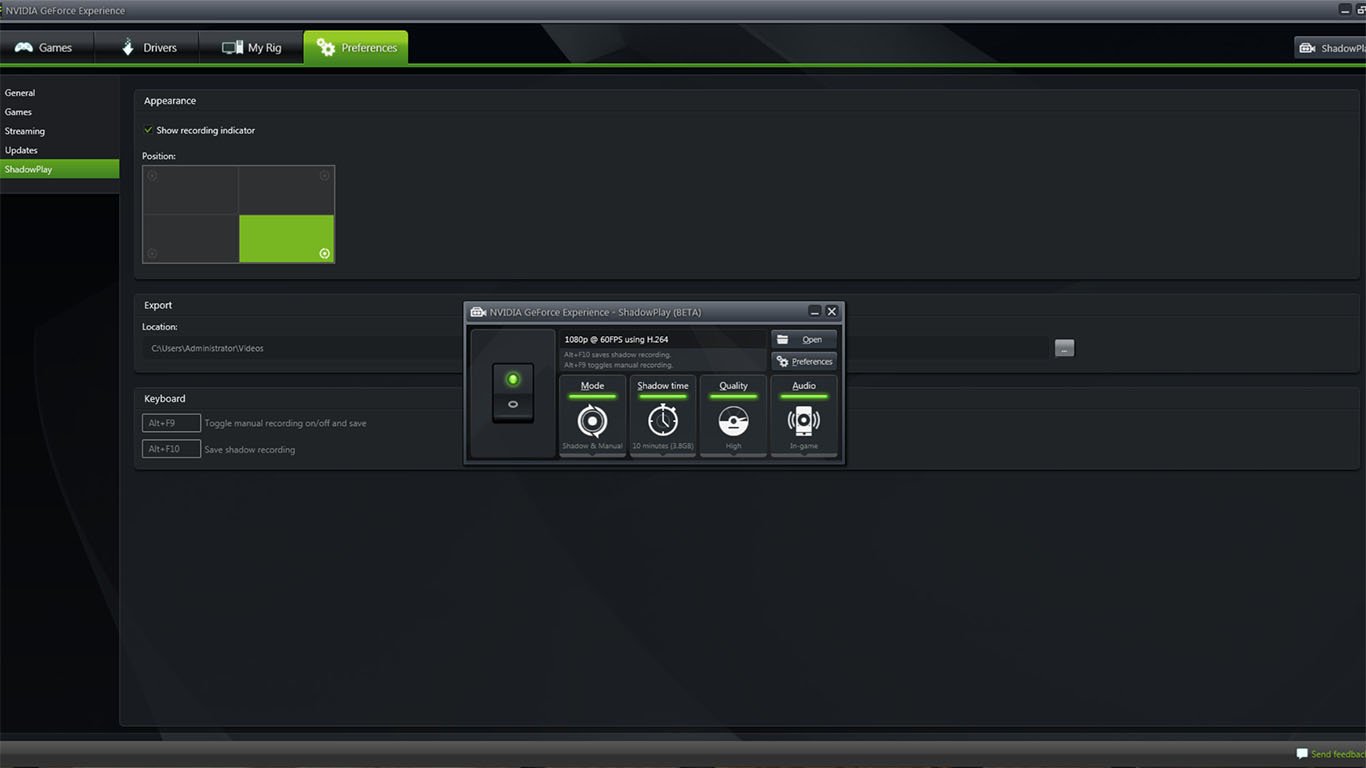Click the Alt+F9 hotkey field
This screenshot has height=768, width=1366.
(171, 423)
